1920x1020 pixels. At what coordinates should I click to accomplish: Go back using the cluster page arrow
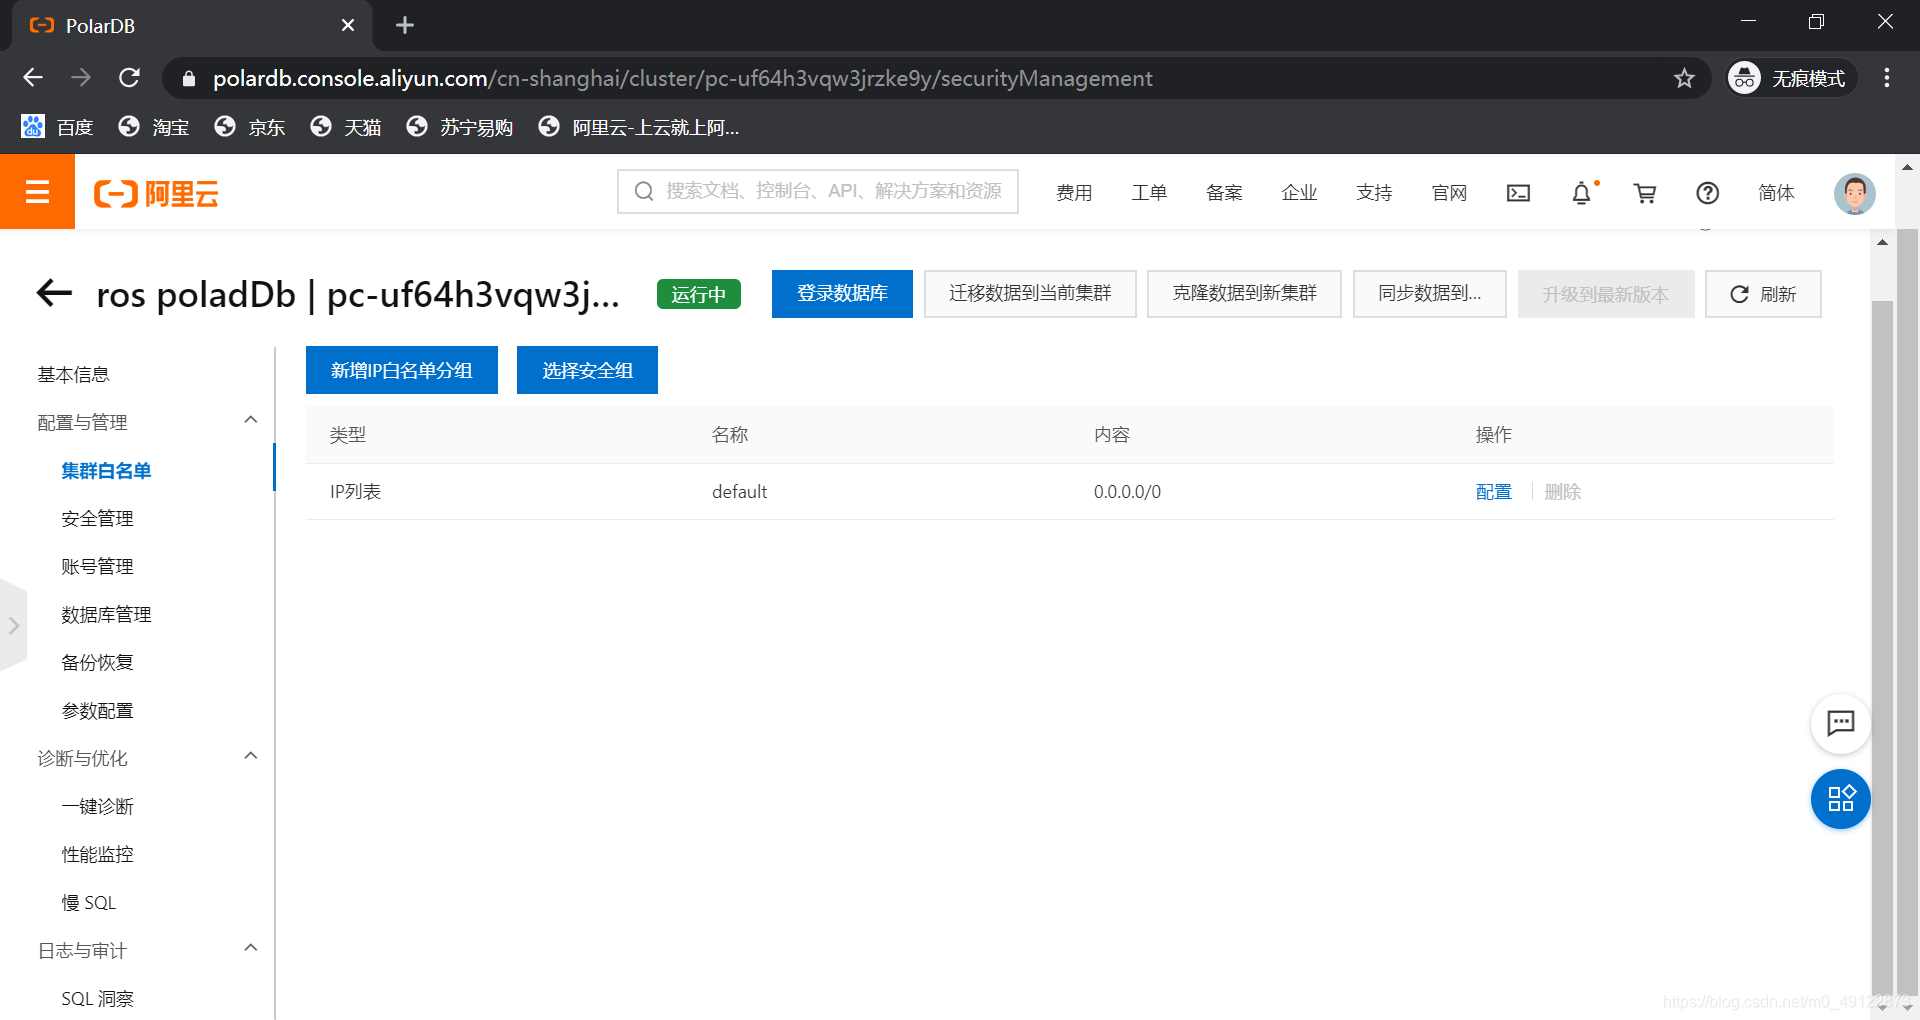(x=54, y=293)
